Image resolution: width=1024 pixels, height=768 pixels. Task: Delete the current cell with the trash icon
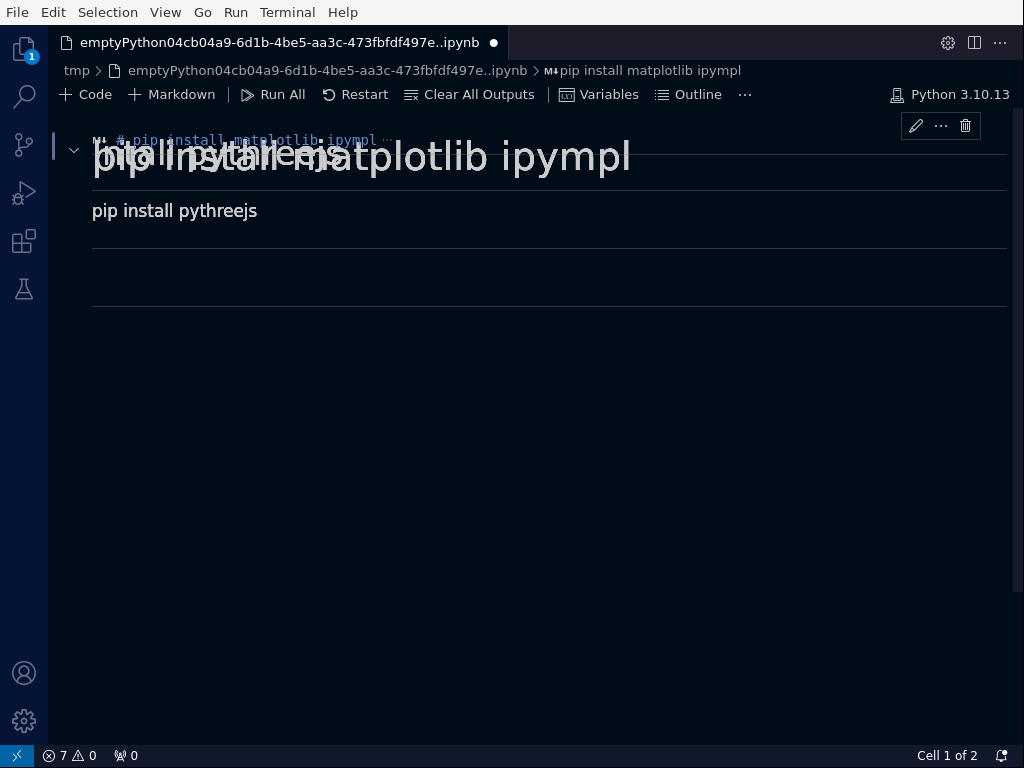click(x=964, y=126)
